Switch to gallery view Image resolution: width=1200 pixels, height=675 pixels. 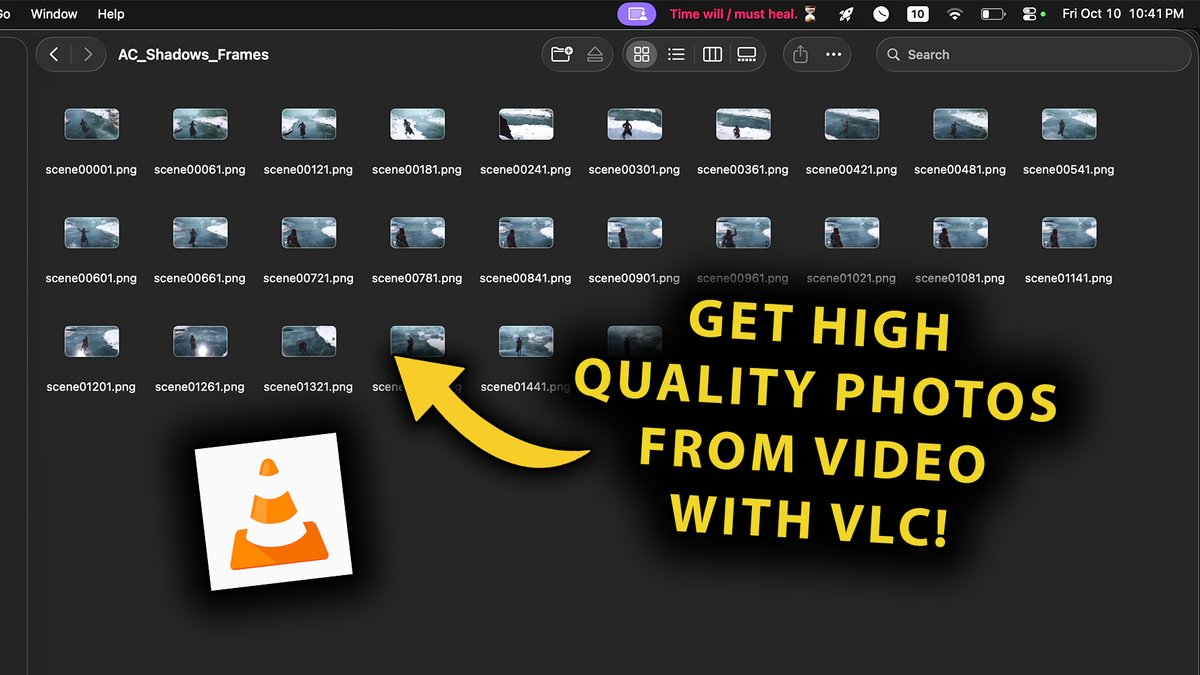(x=746, y=55)
